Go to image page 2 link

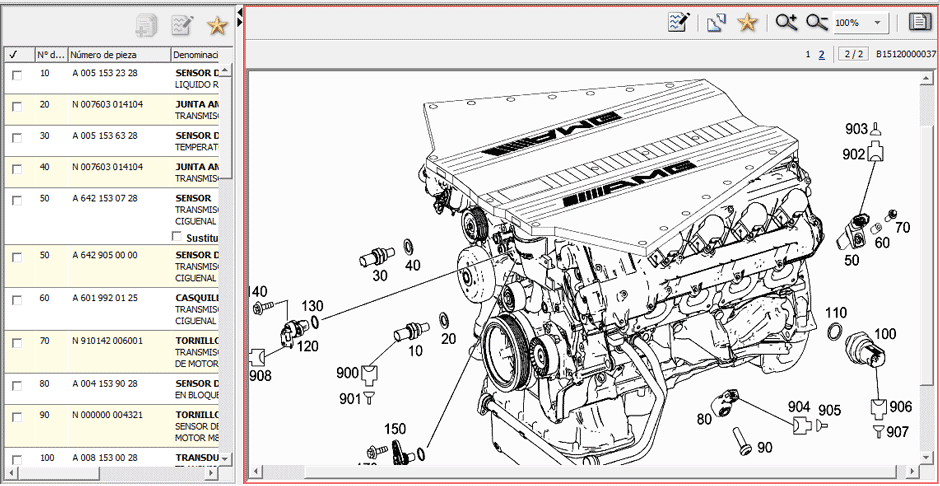pos(822,54)
